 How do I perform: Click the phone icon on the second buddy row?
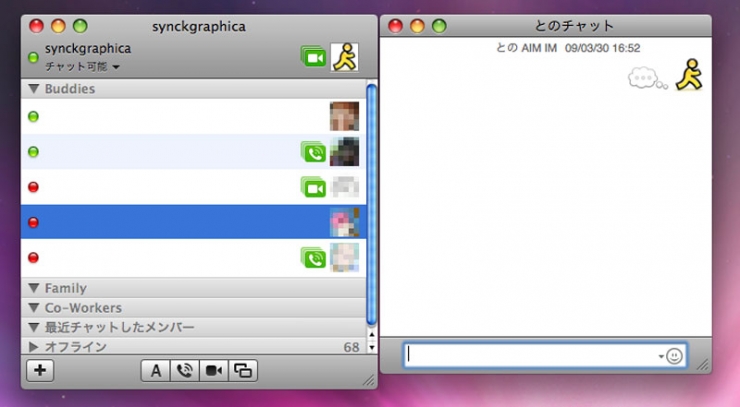tap(313, 152)
